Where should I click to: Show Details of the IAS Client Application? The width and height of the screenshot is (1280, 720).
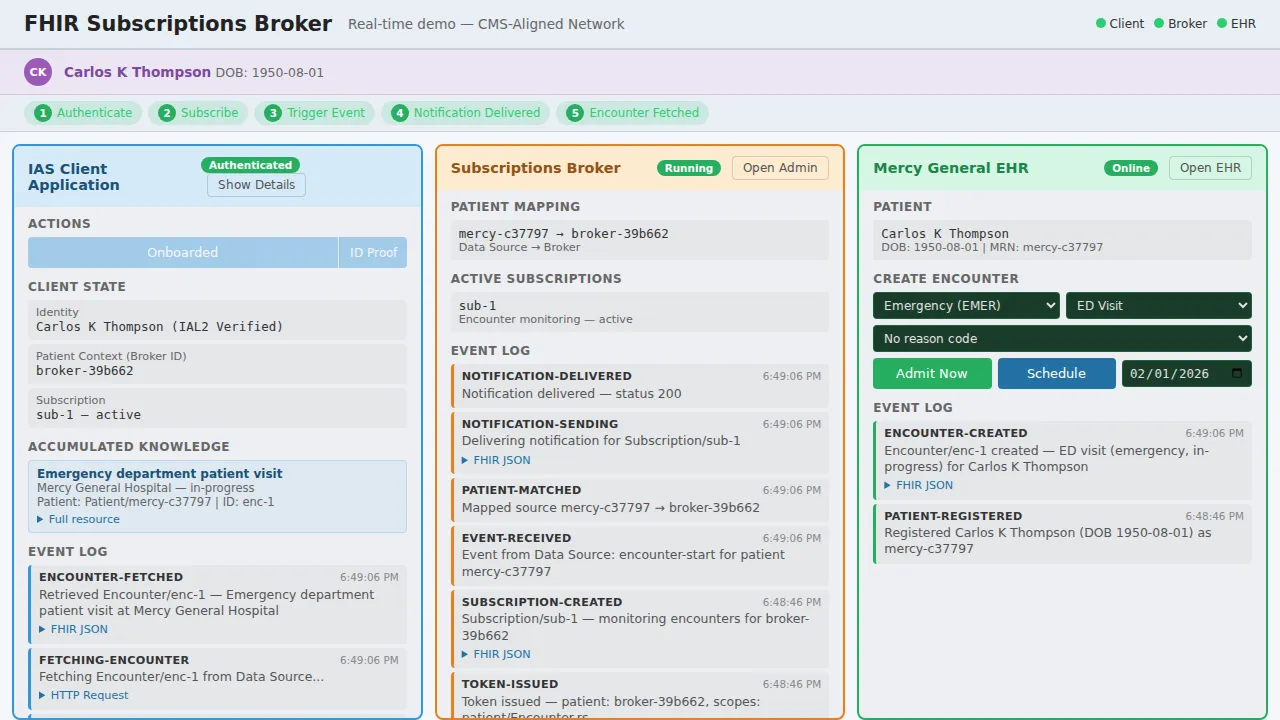(x=256, y=185)
